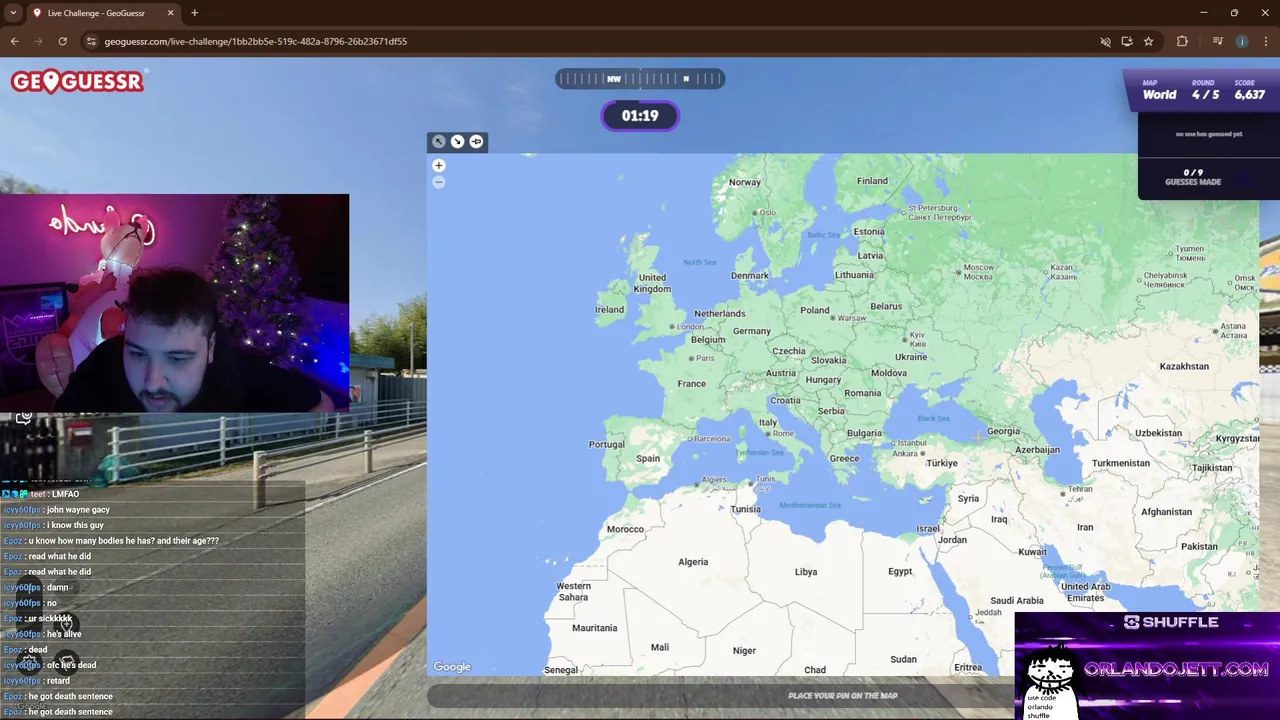Open the Chrome three-dot menu
Screen dimensions: 1280x720
(x=1266, y=41)
